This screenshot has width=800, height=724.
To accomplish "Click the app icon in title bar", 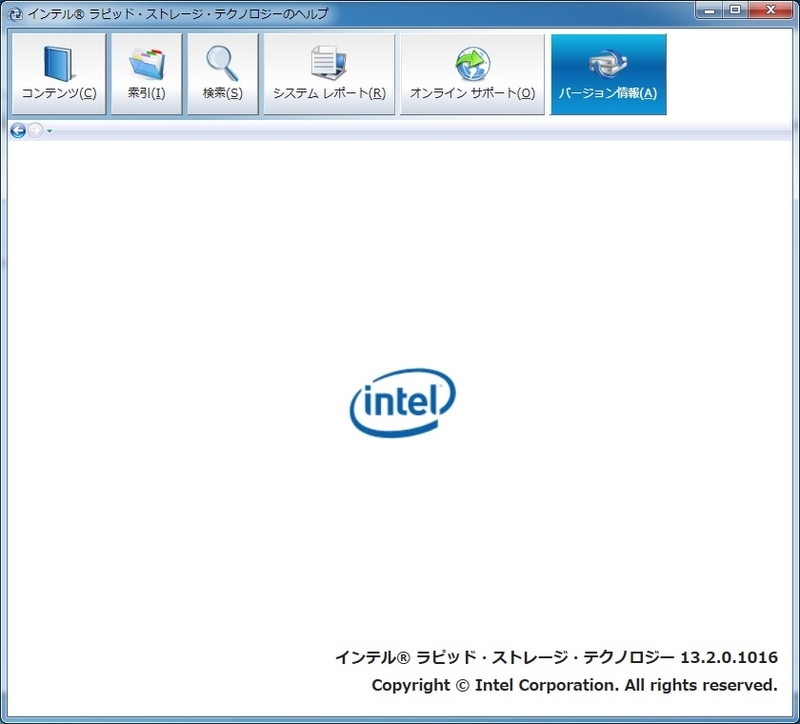I will point(16,14).
